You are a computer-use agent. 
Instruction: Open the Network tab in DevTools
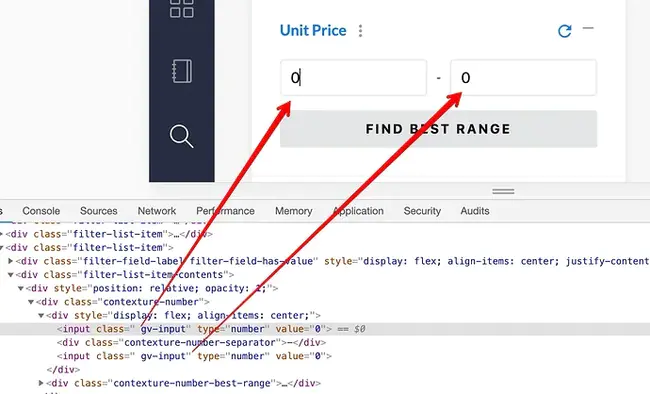157,211
